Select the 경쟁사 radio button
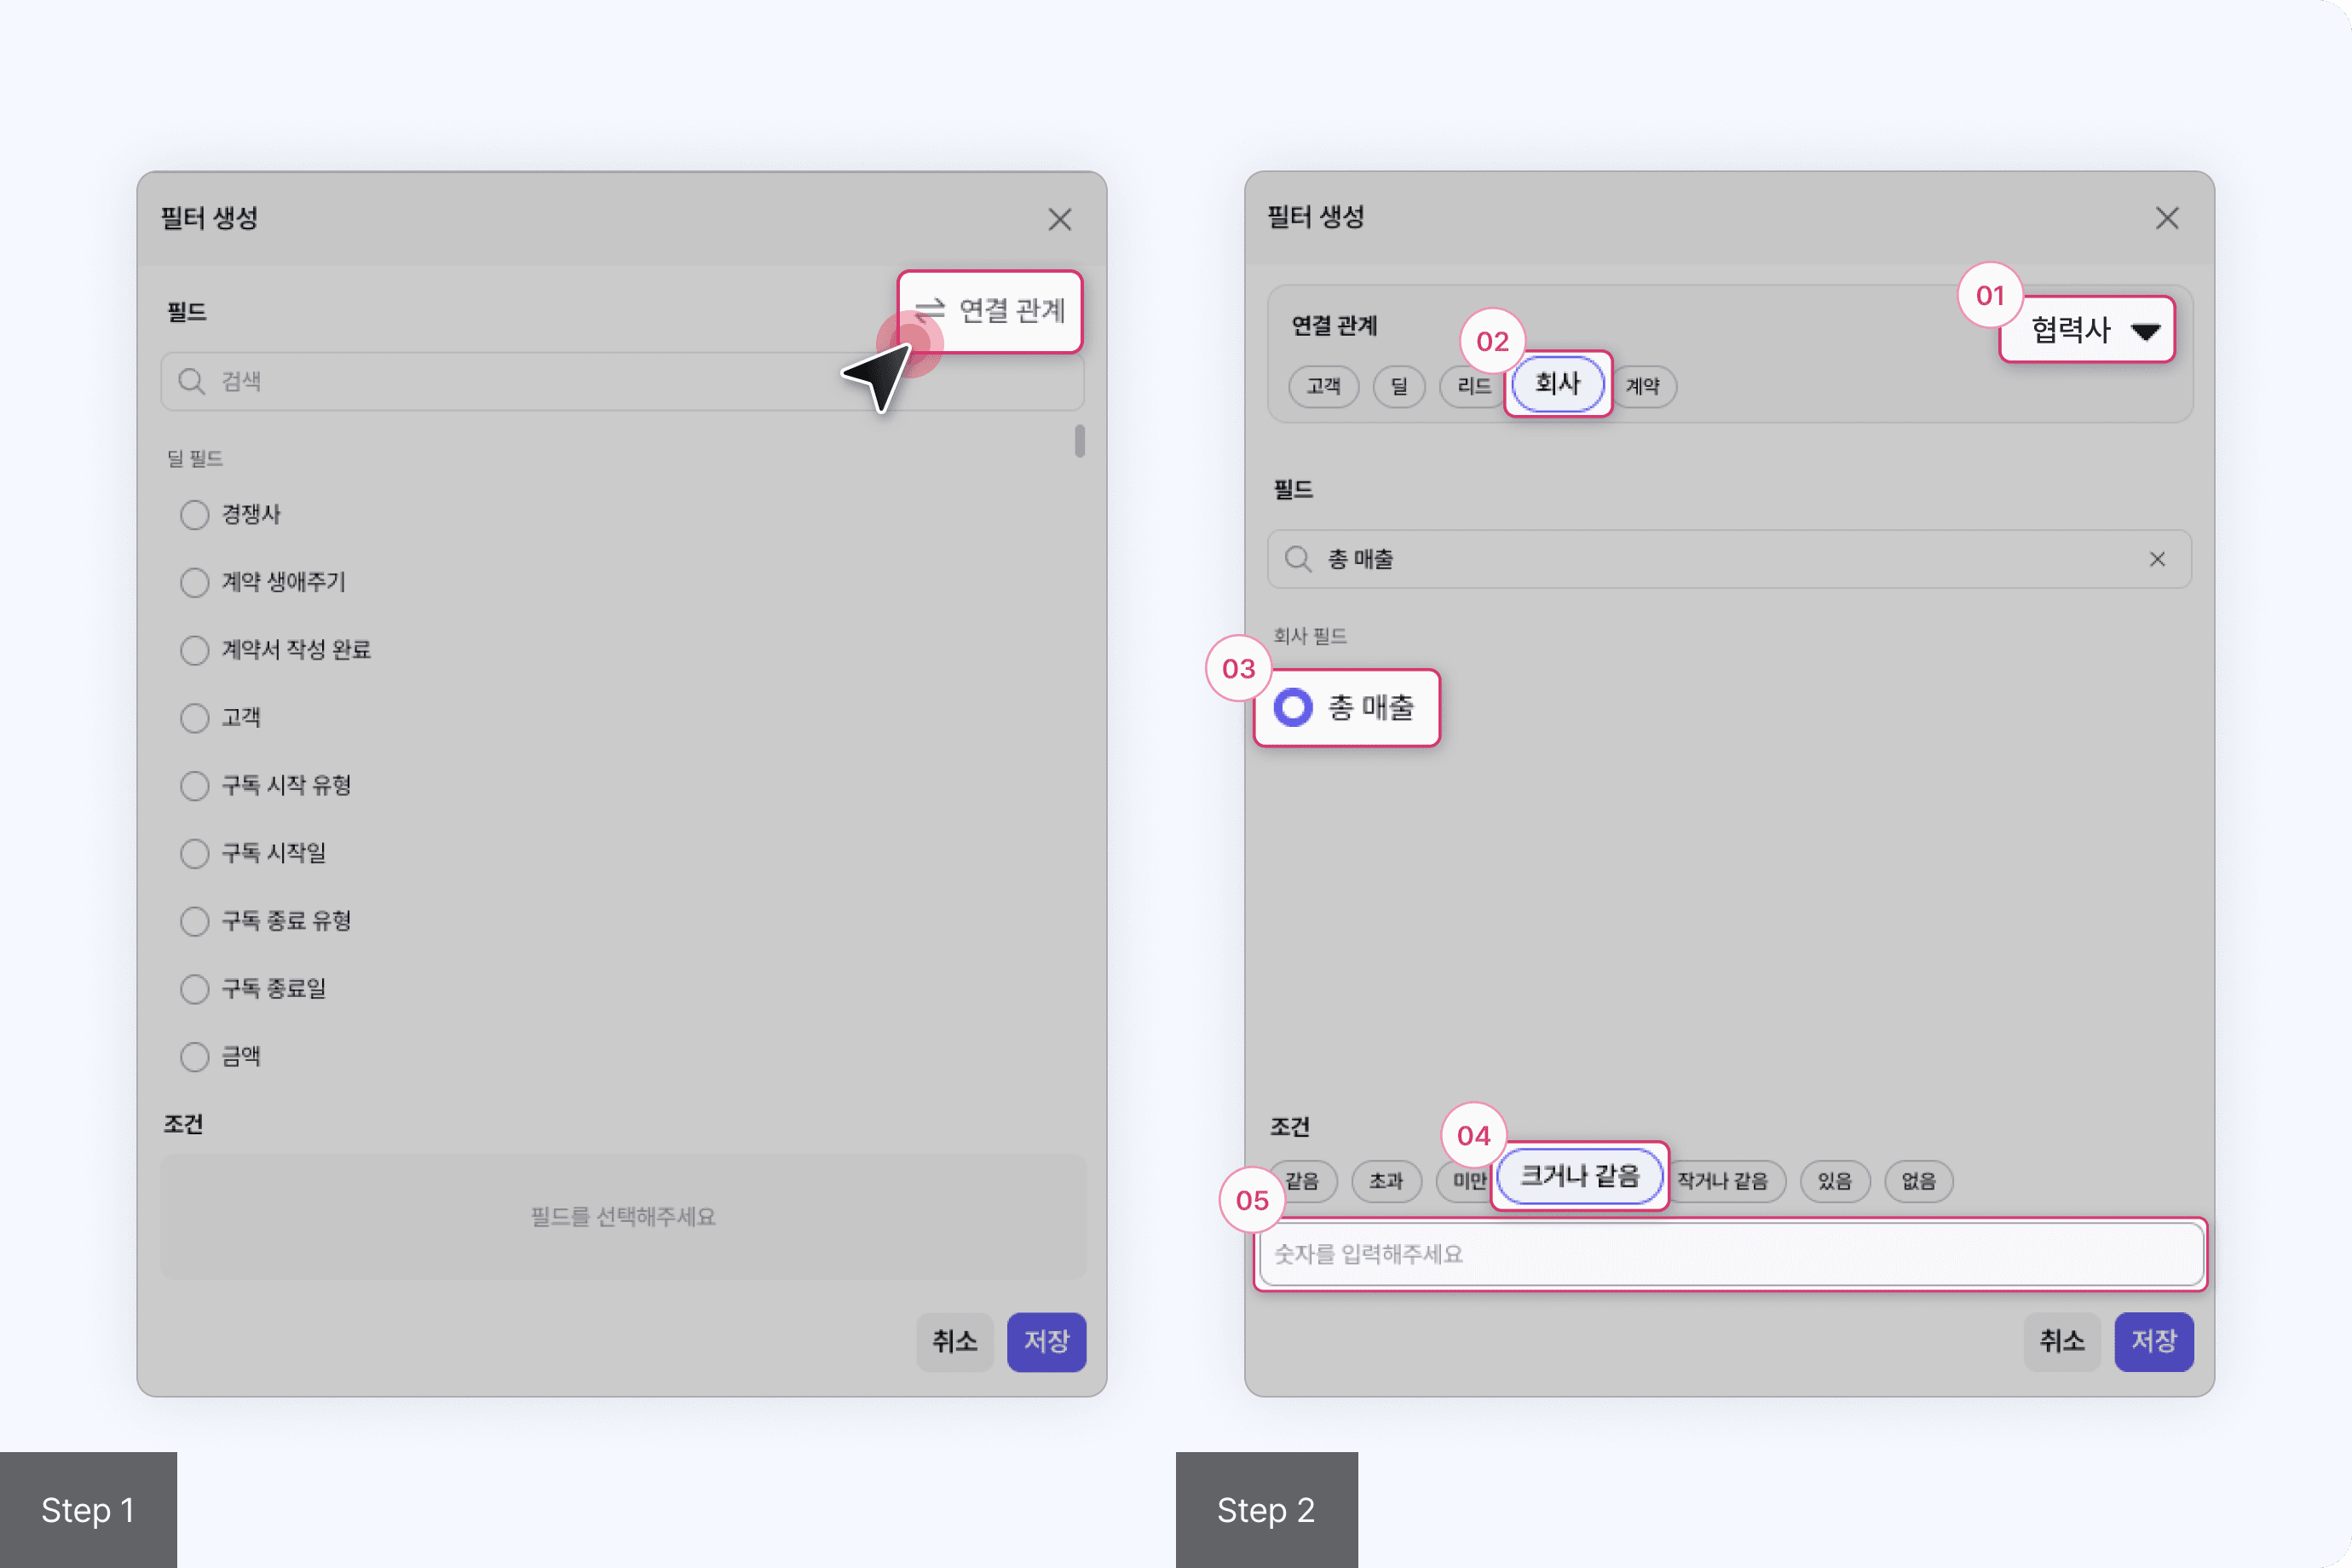Viewport: 2352px width, 1568px height. click(194, 515)
